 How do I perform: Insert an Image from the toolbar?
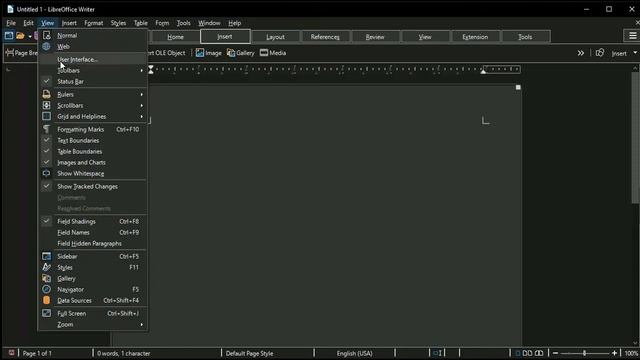point(208,53)
